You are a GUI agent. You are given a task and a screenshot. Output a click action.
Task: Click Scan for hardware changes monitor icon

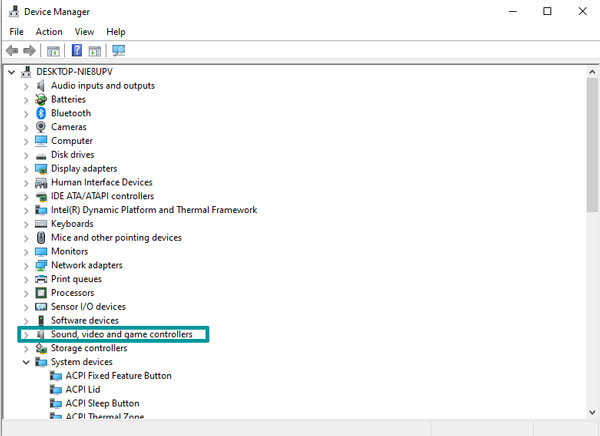(119, 51)
